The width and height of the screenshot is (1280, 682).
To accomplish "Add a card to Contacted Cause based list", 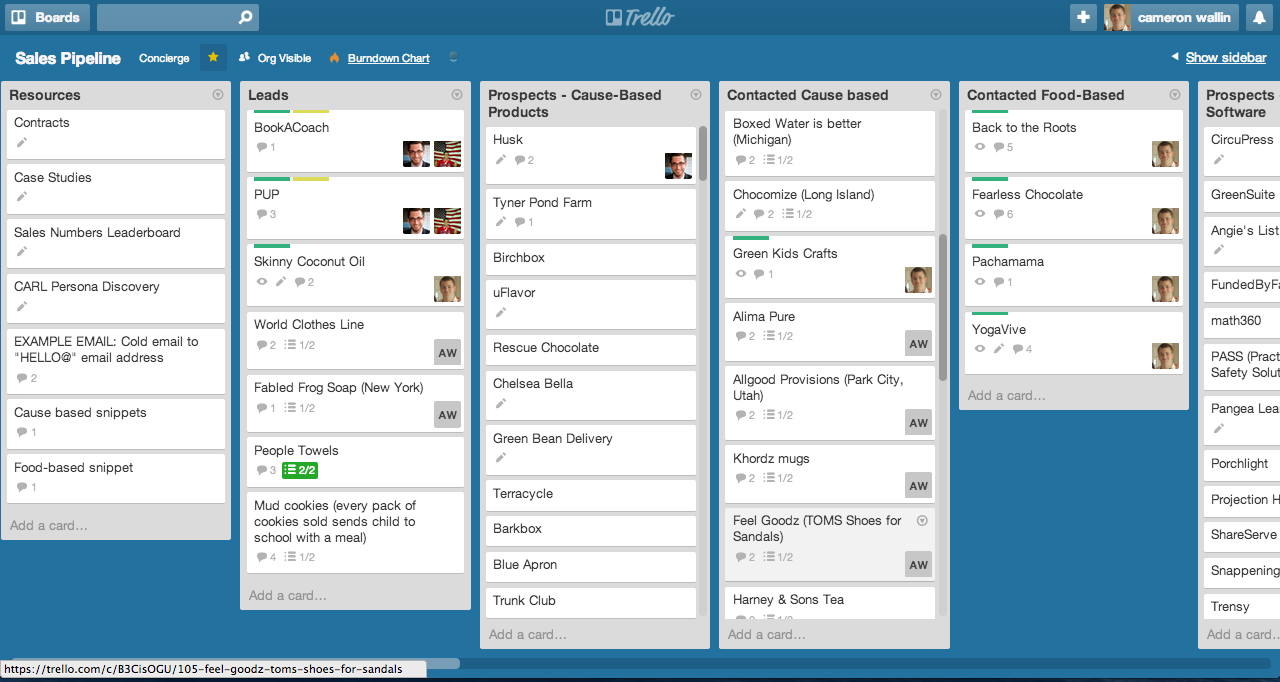I will point(767,634).
